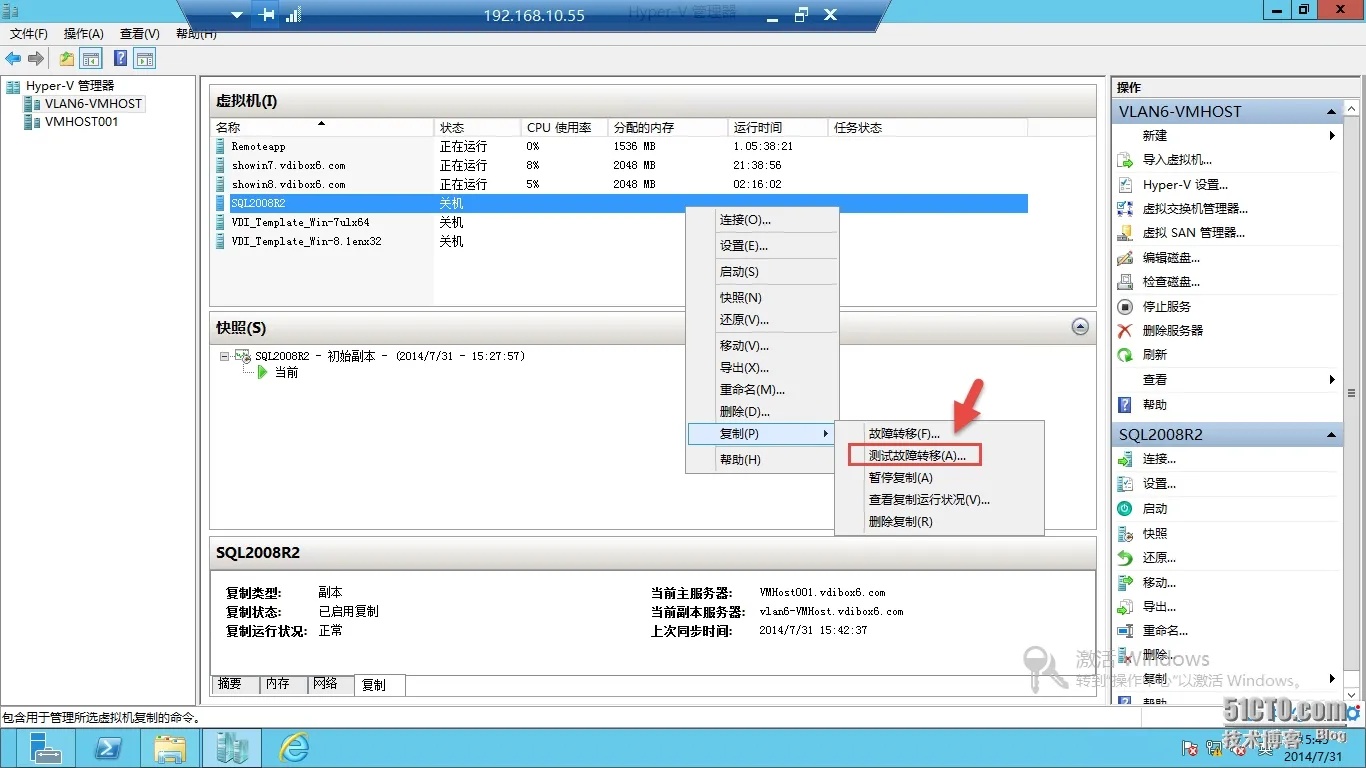Select the VDI_Template_Win-7ulx64 virtual machine row
1366x768 pixels.
[x=620, y=222]
